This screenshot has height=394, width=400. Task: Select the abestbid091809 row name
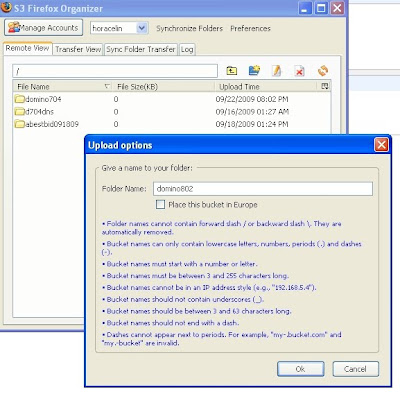[52, 124]
